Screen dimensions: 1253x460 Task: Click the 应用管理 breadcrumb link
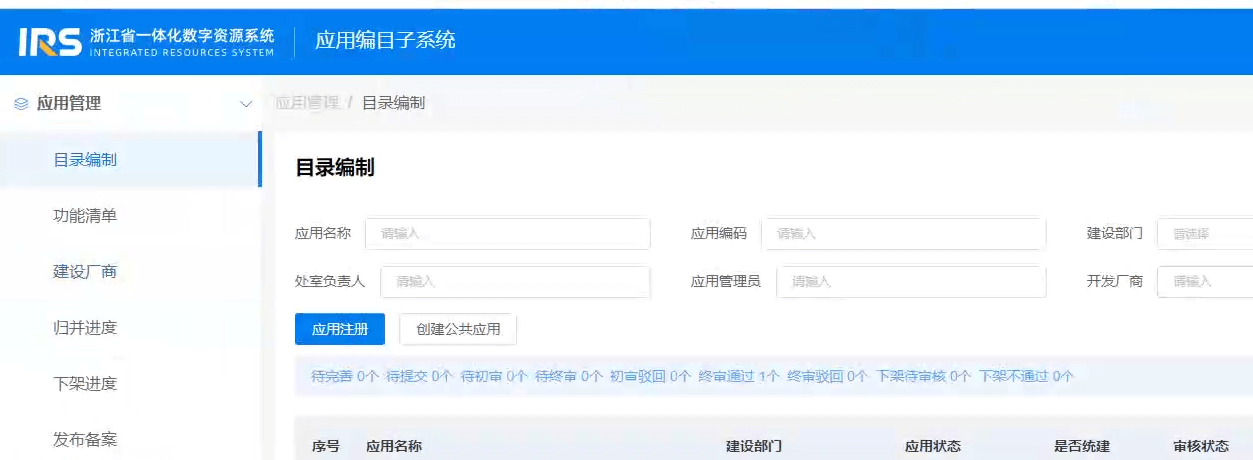point(306,103)
